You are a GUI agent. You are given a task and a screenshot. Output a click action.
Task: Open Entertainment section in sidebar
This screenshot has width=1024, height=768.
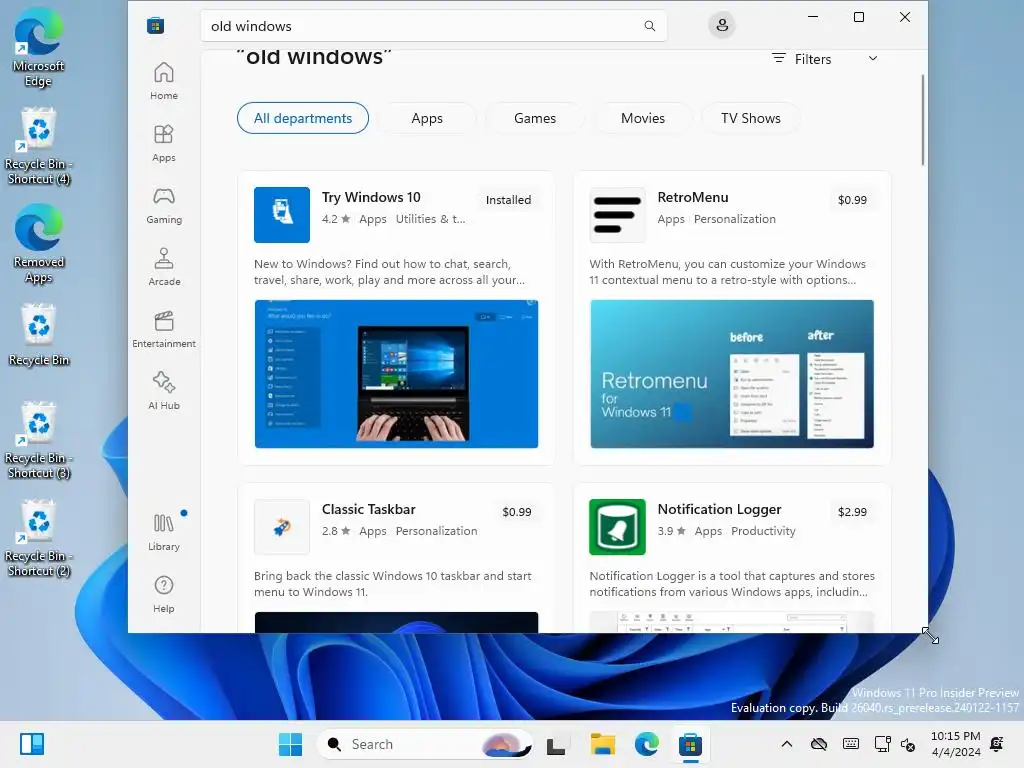click(x=163, y=329)
